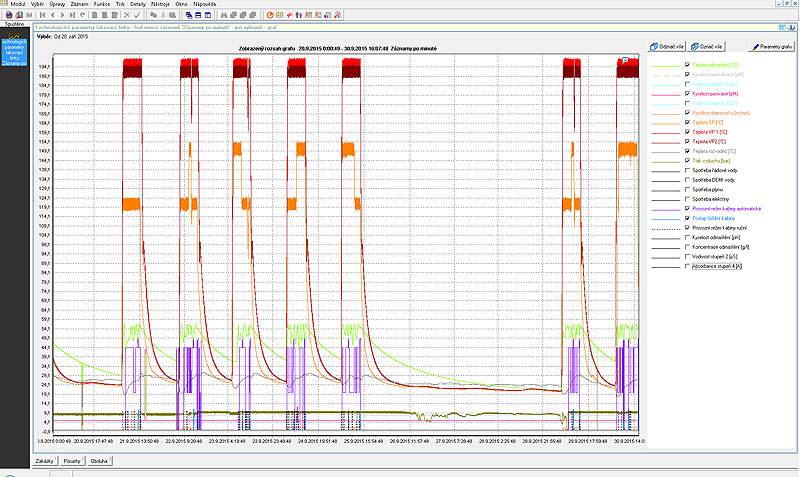Enable the Spotřeba DEMI vody checkbox
Screen dimensions: 800x477
click(686, 179)
